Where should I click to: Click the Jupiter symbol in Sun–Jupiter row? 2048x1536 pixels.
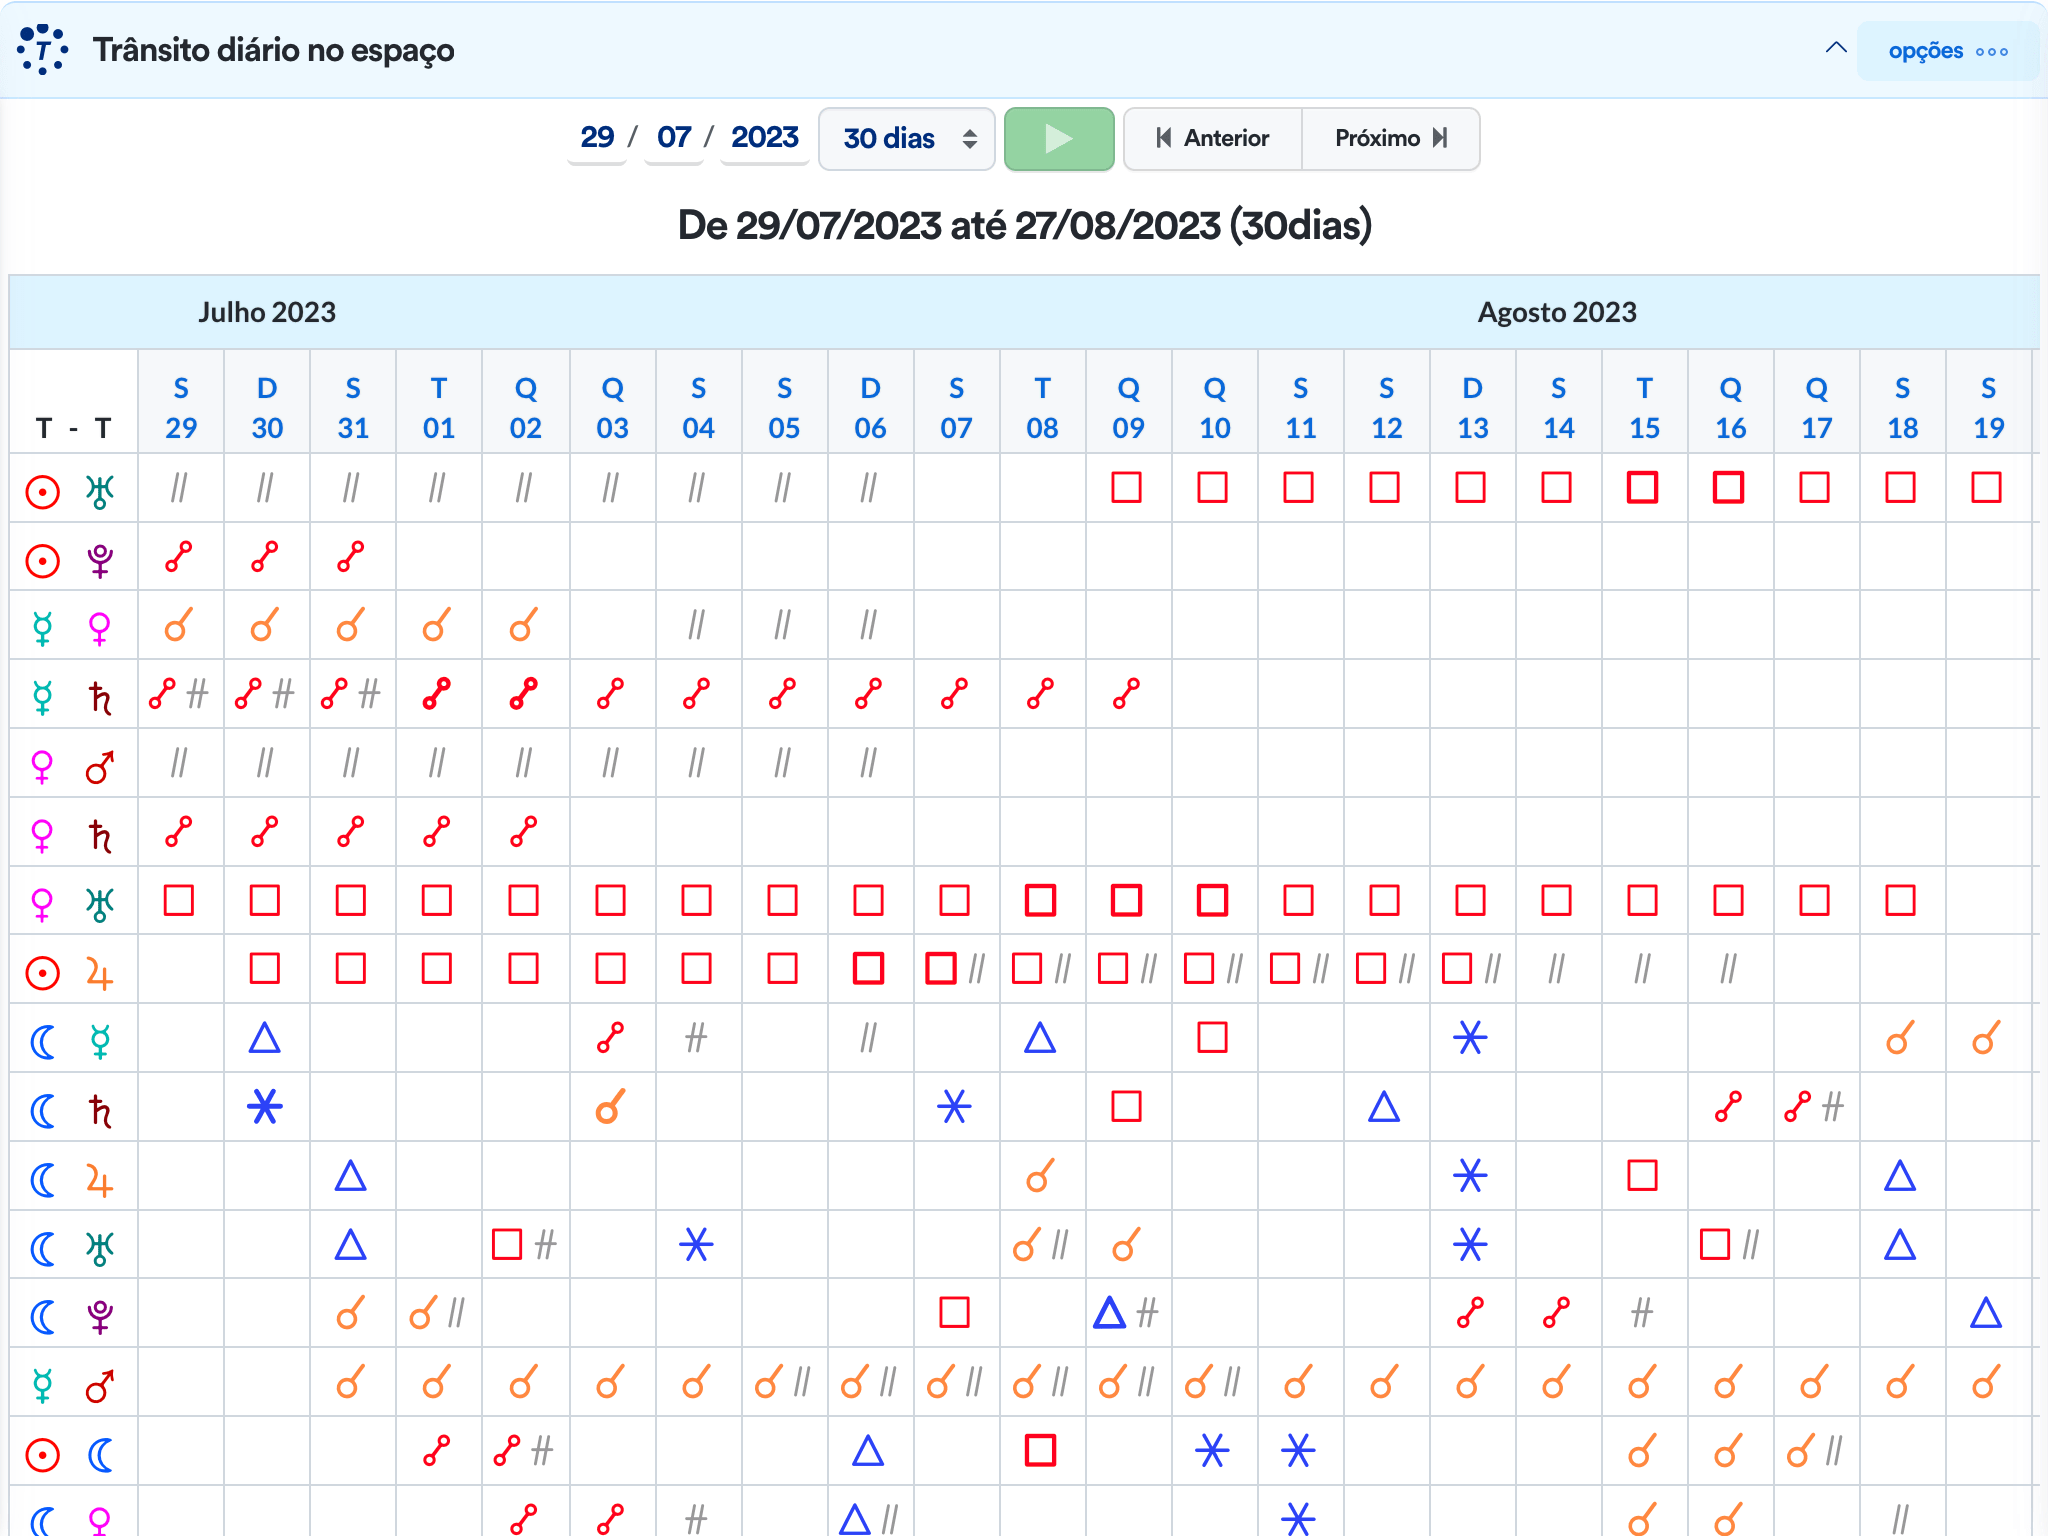click(x=99, y=973)
